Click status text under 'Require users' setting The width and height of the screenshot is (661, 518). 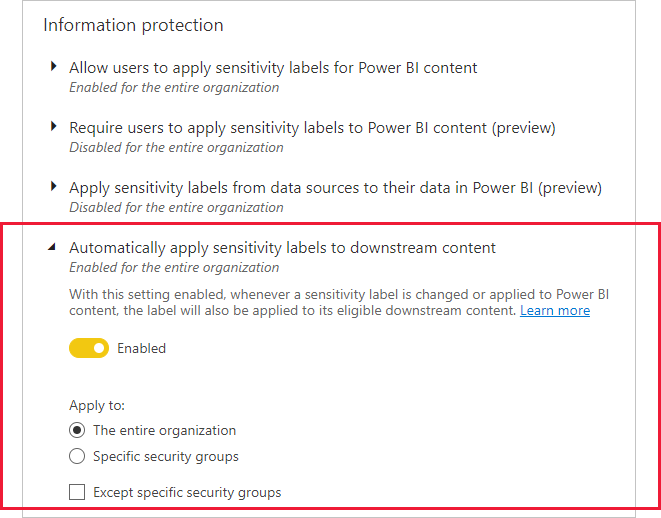[176, 148]
